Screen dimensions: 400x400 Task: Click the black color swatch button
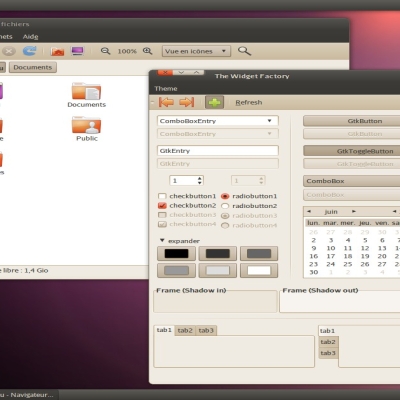pos(176,254)
